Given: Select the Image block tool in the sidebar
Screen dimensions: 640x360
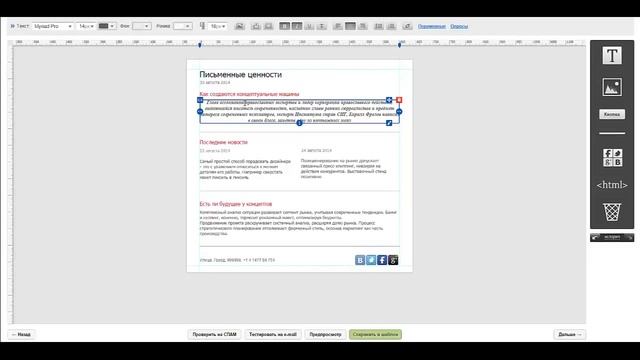Looking at the screenshot, I should (612, 87).
